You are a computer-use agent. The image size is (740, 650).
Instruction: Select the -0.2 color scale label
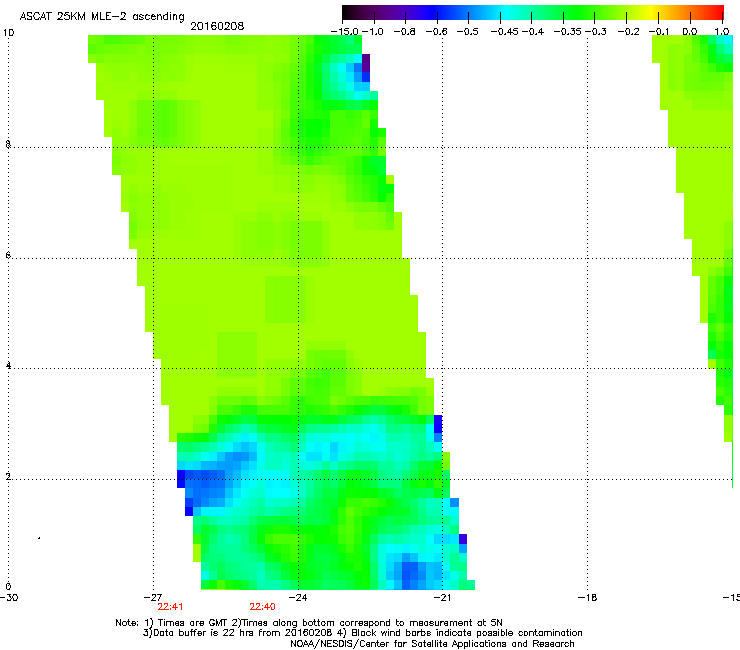click(628, 32)
